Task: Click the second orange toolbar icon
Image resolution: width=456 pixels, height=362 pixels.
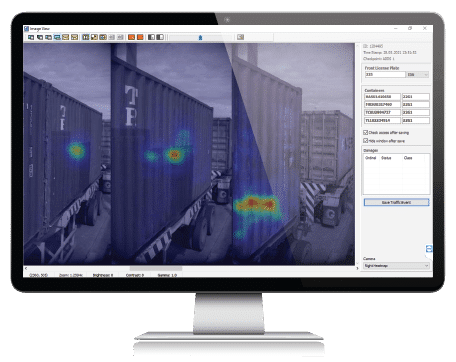Action: pyautogui.click(x=140, y=37)
